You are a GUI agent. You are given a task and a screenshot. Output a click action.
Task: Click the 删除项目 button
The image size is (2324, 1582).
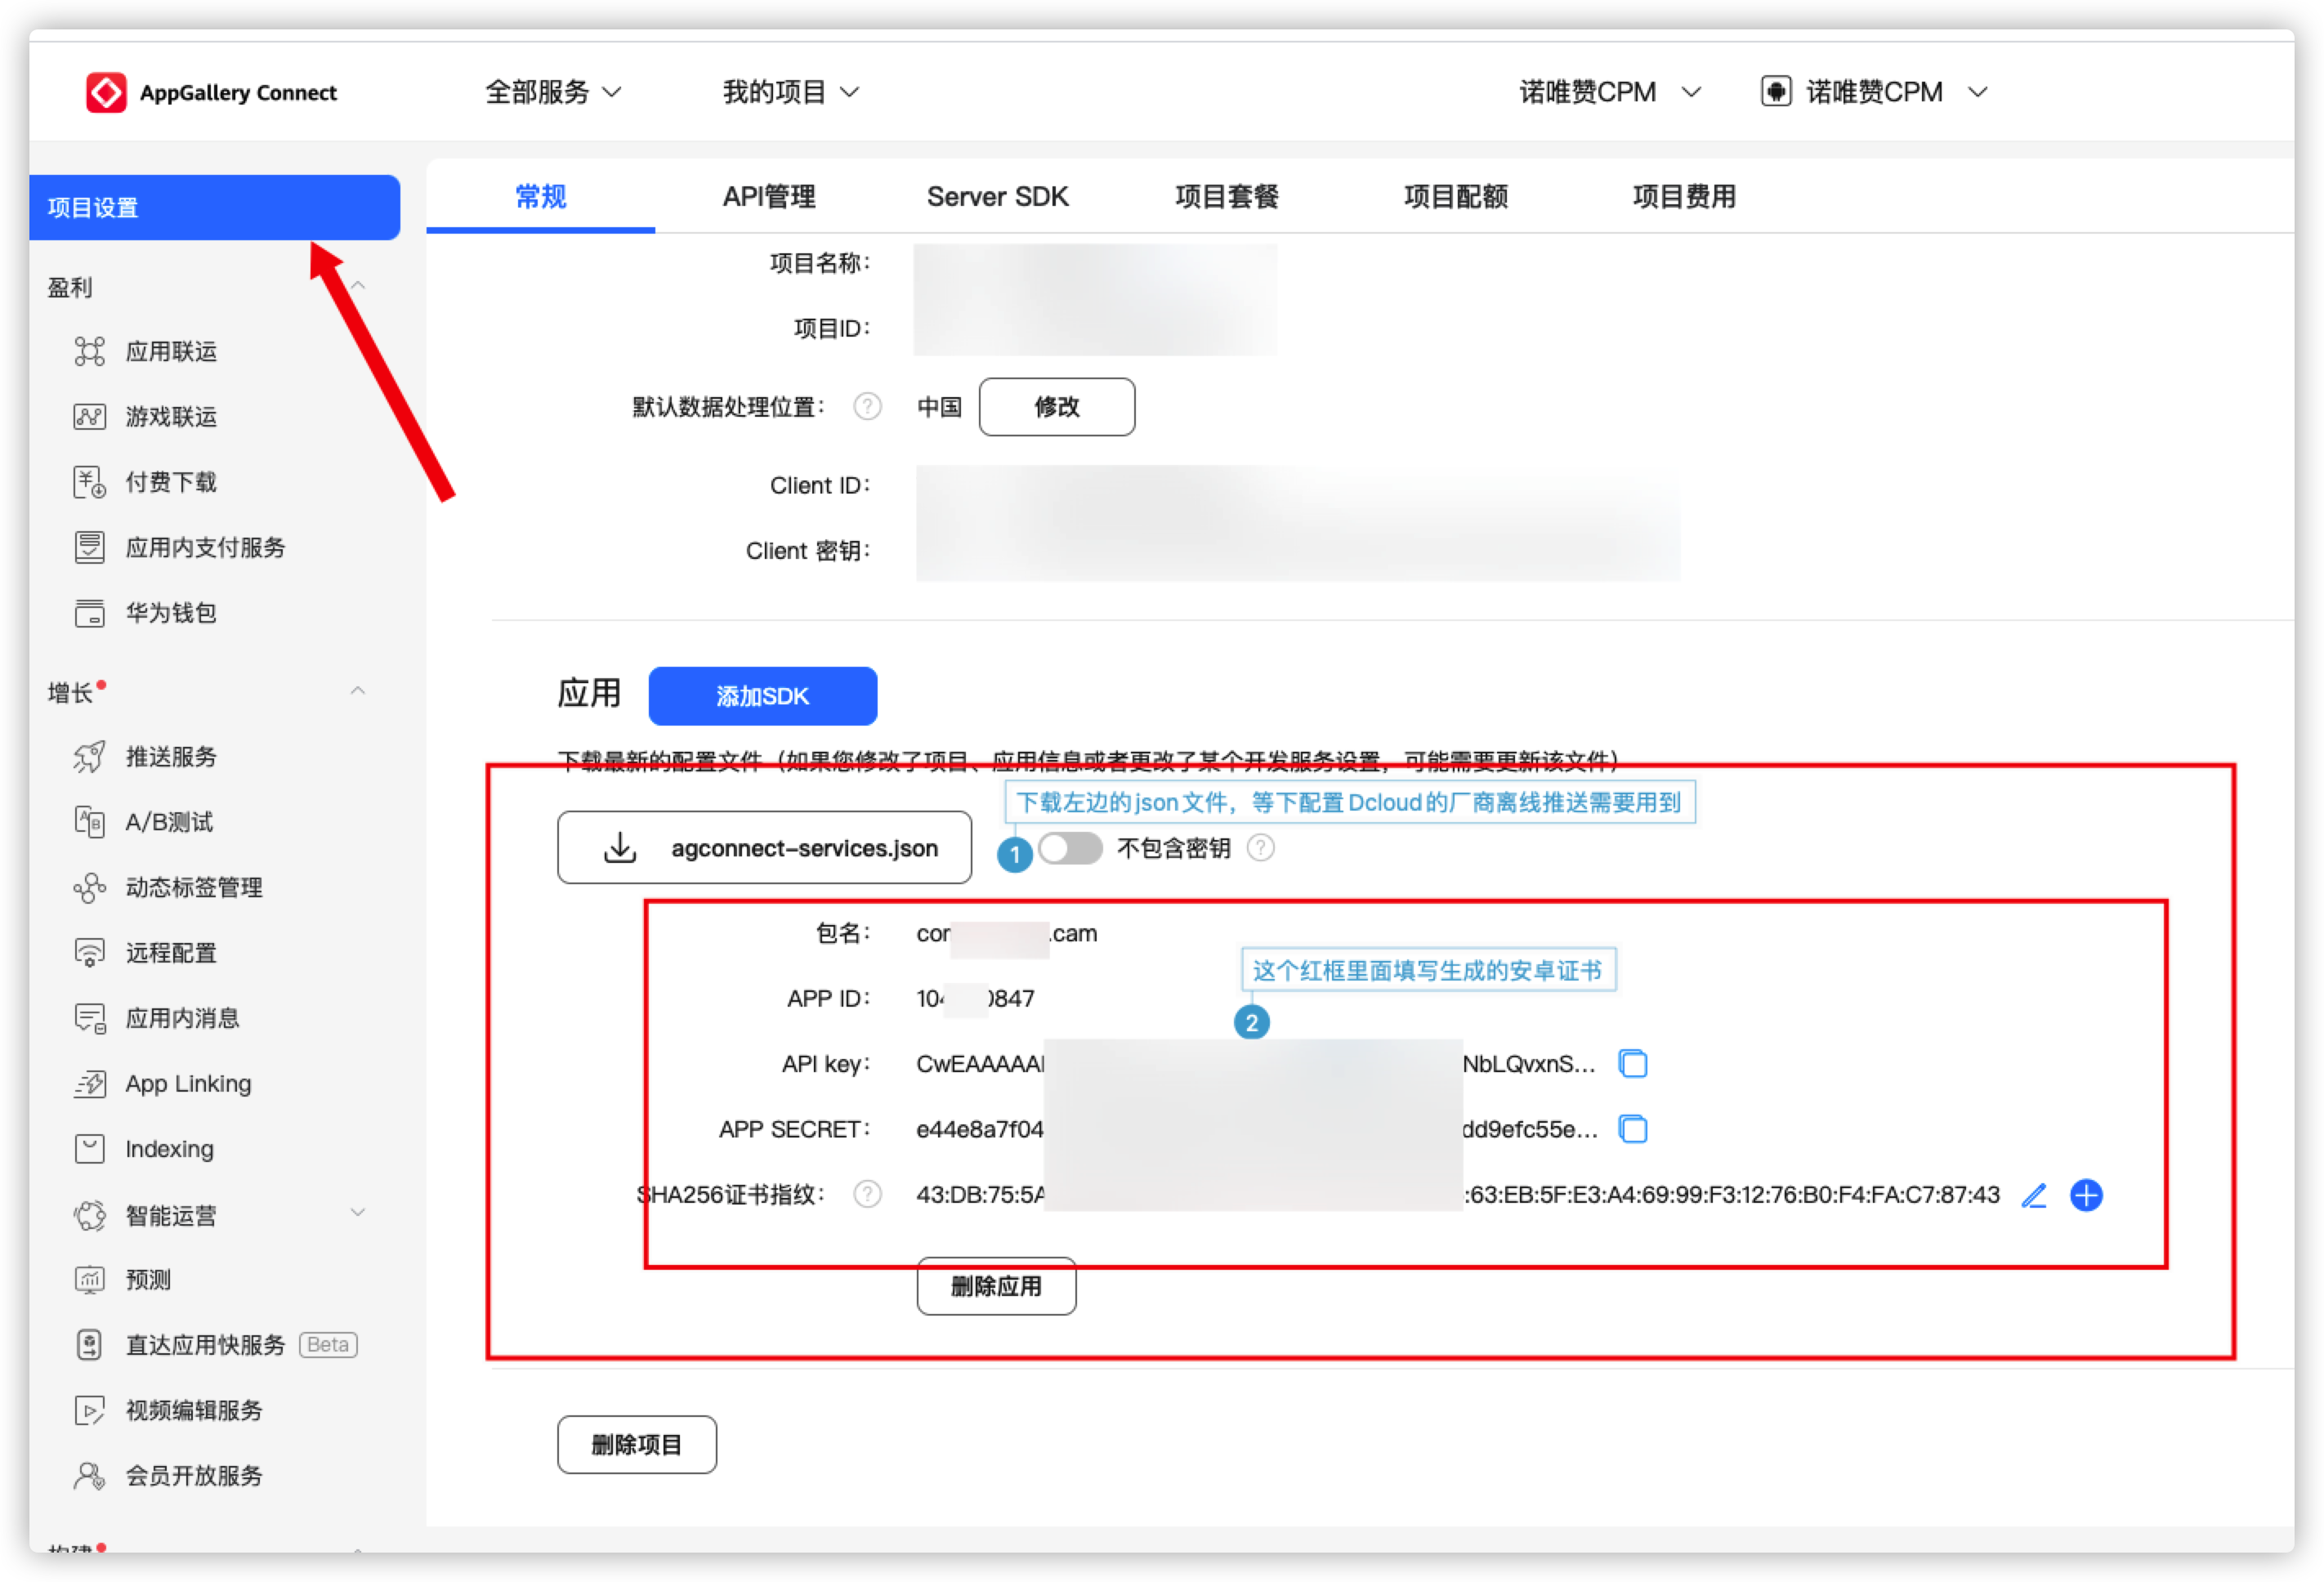tap(637, 1444)
